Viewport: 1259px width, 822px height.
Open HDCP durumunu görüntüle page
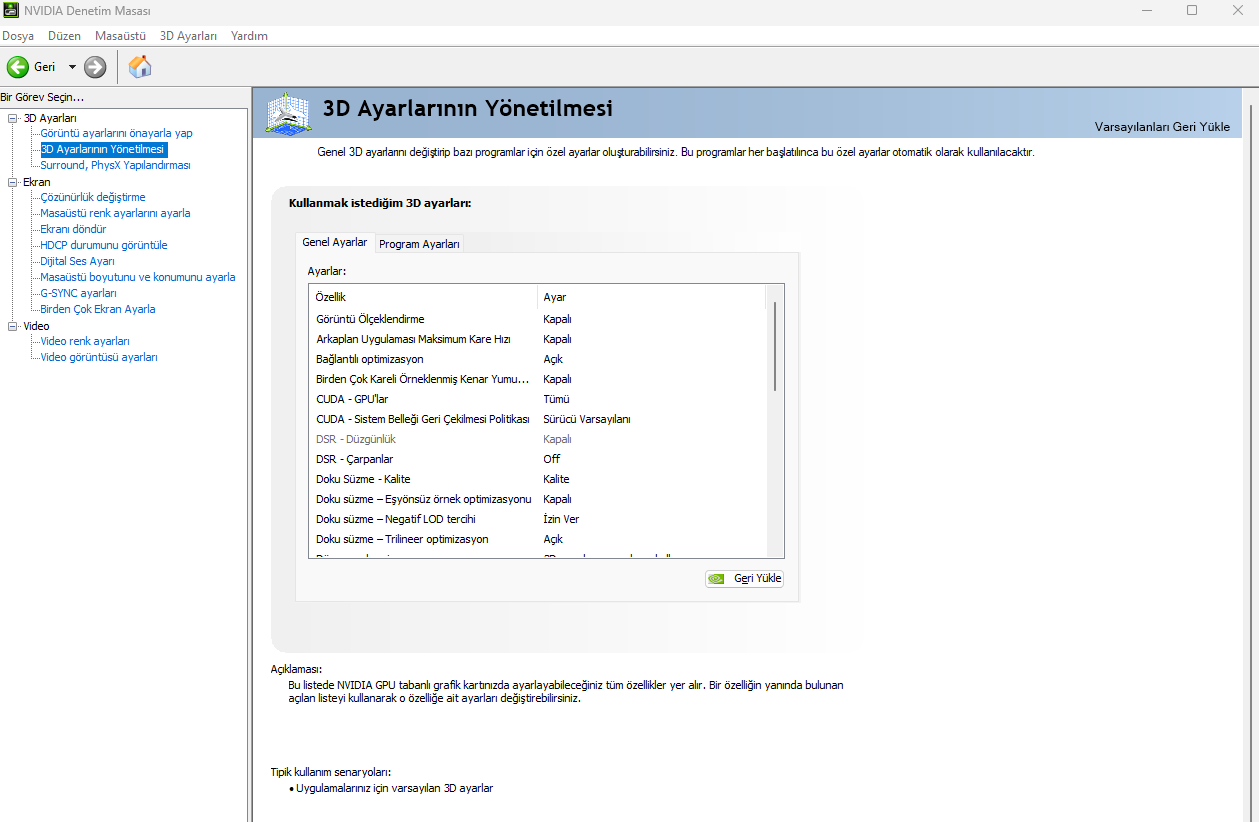click(x=104, y=245)
